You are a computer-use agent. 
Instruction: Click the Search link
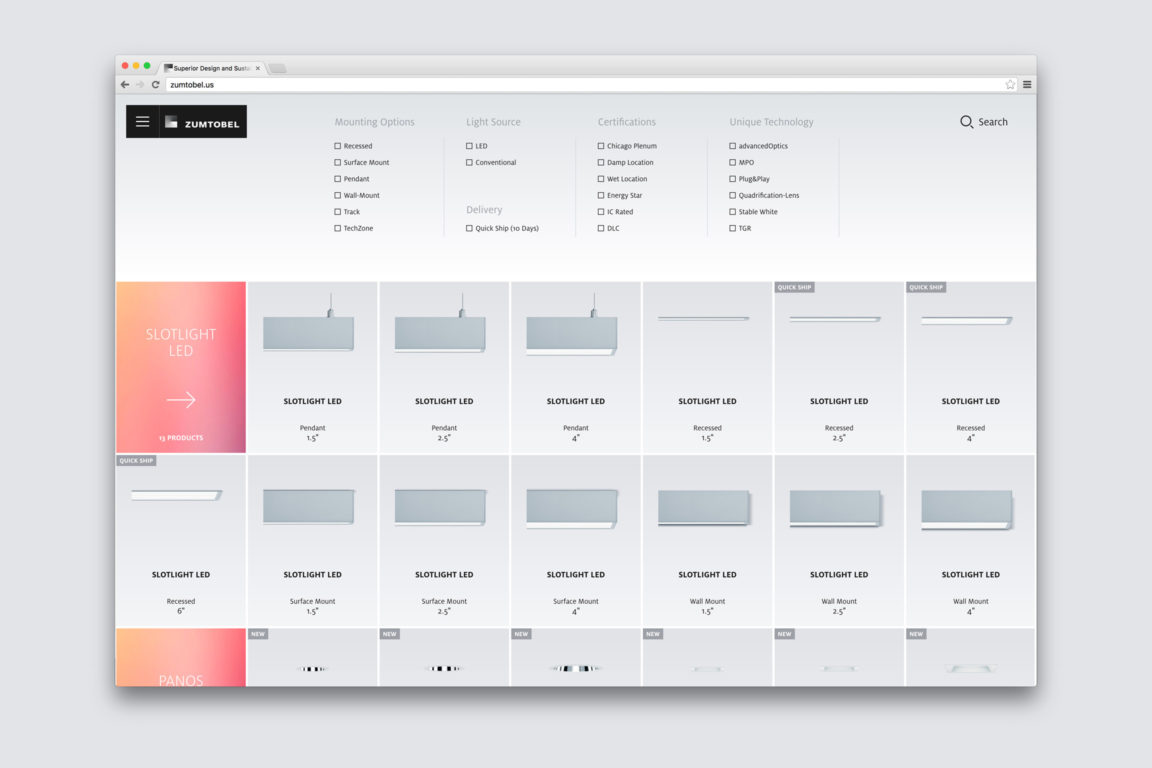click(x=993, y=122)
